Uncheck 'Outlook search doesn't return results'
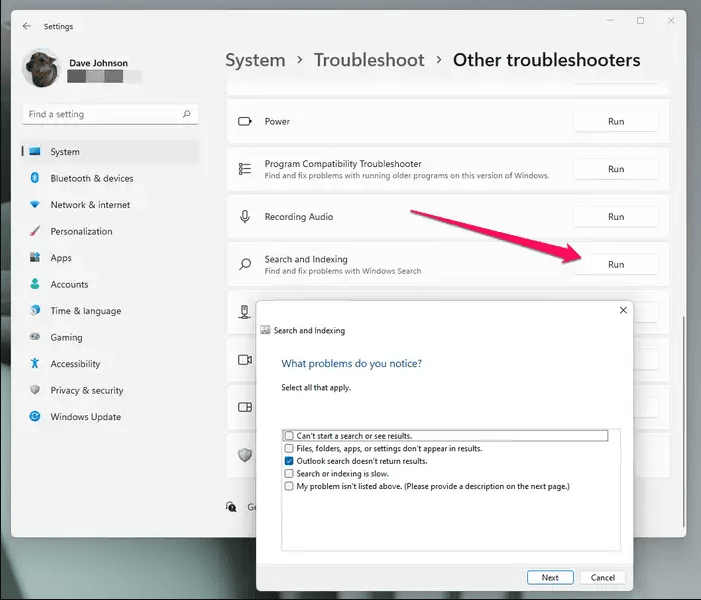701x600 pixels. click(x=289, y=461)
